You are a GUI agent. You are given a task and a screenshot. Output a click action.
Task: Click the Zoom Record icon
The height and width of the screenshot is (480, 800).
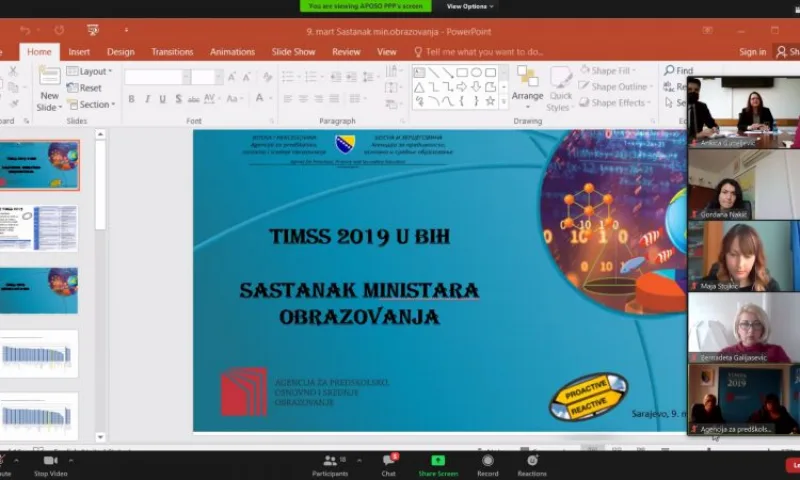(x=487, y=461)
